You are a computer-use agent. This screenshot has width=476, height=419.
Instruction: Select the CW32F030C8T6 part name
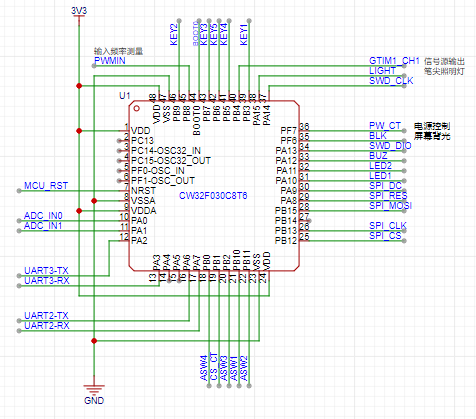pyautogui.click(x=213, y=196)
